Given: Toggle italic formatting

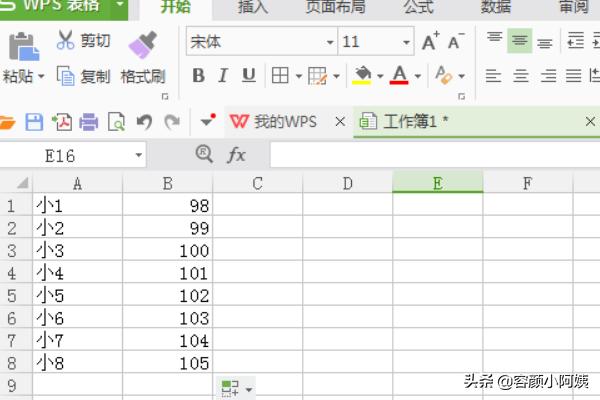Looking at the screenshot, I should tap(223, 75).
